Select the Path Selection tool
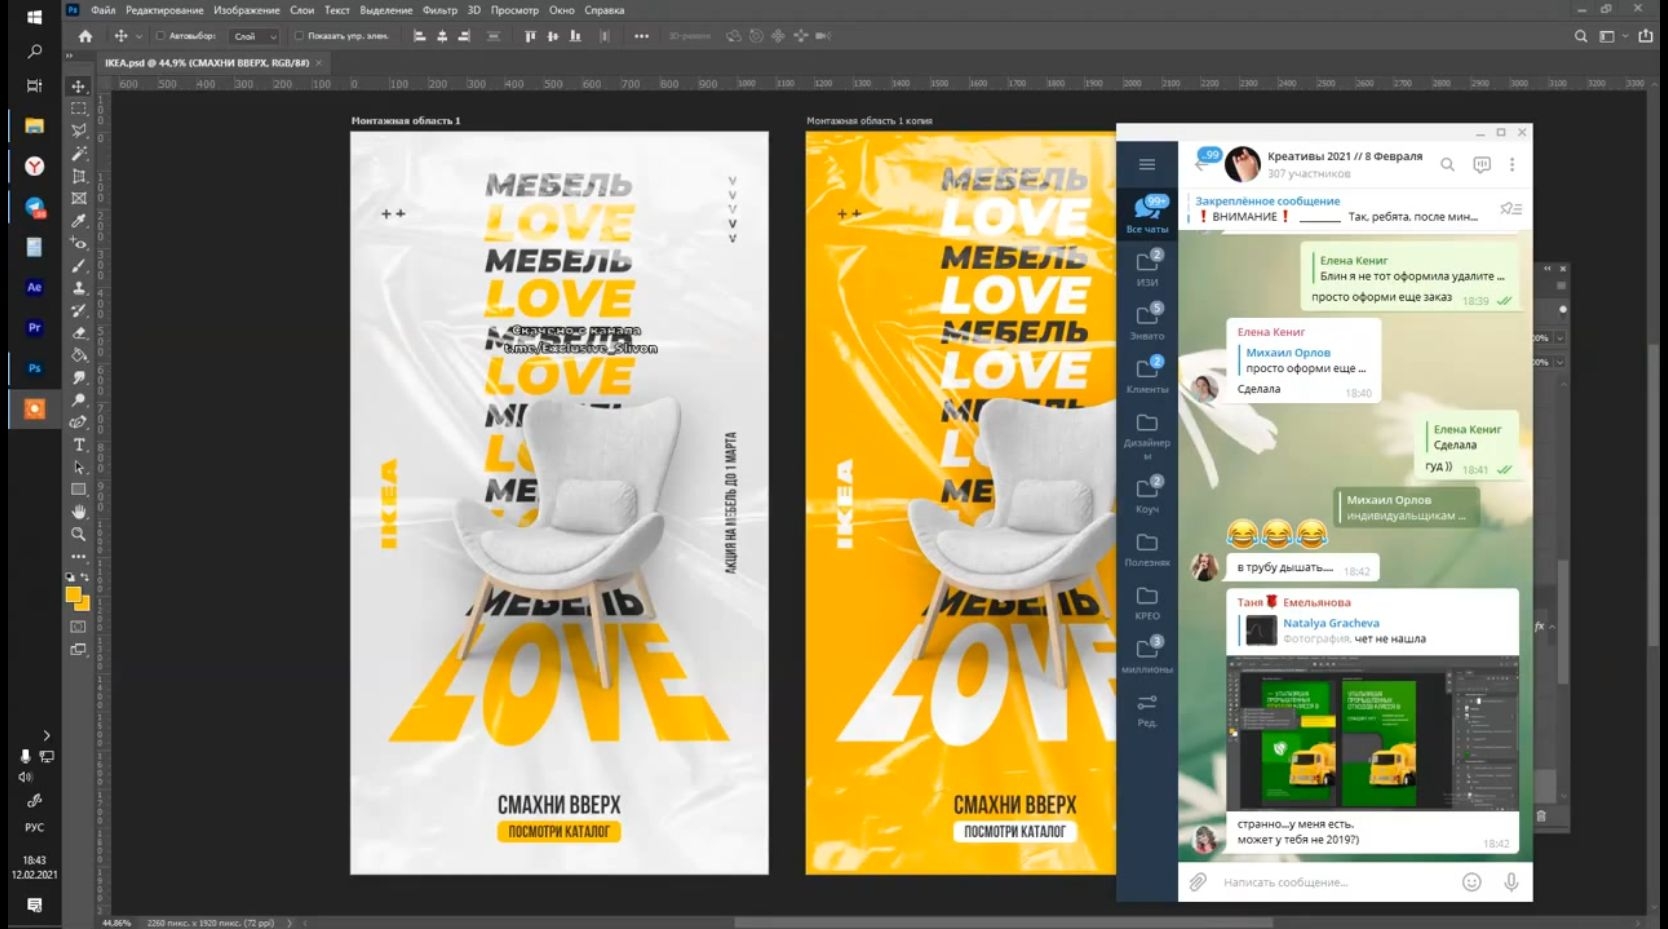 (x=79, y=467)
